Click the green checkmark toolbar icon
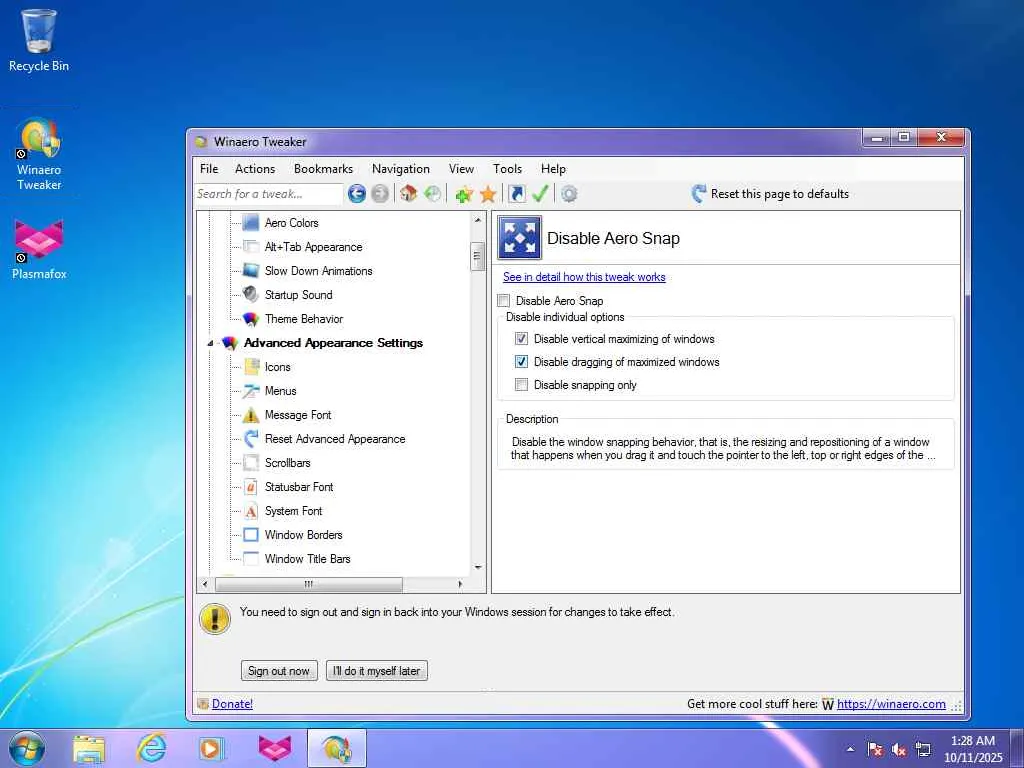Image resolution: width=1024 pixels, height=768 pixels. (x=540, y=194)
